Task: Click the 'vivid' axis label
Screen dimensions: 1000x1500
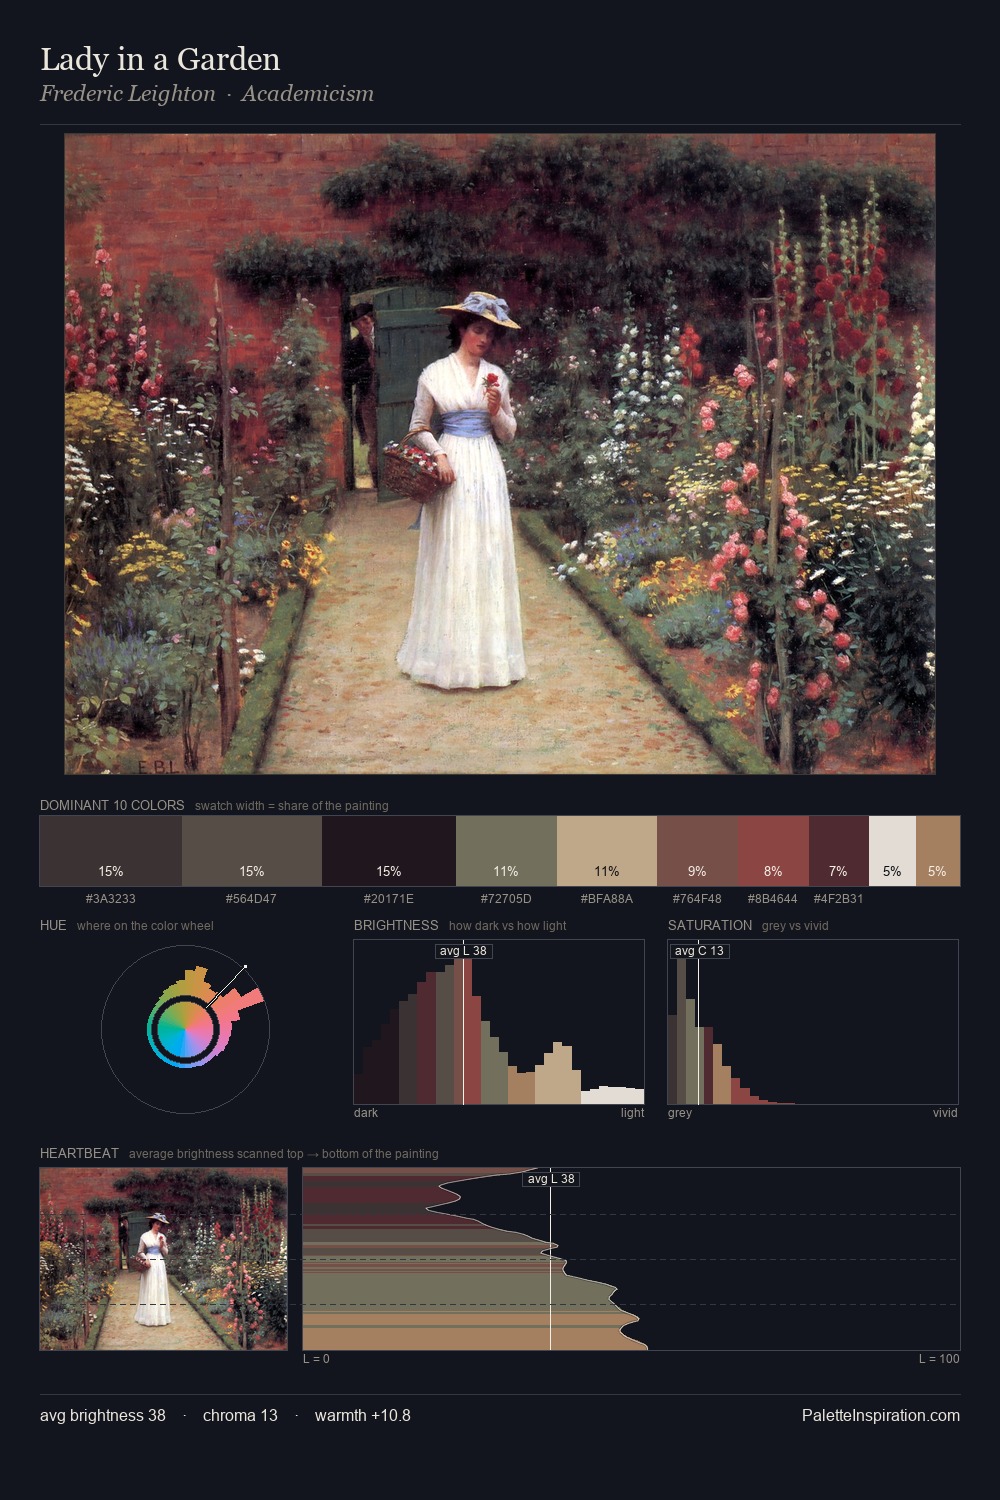Action: point(945,1113)
